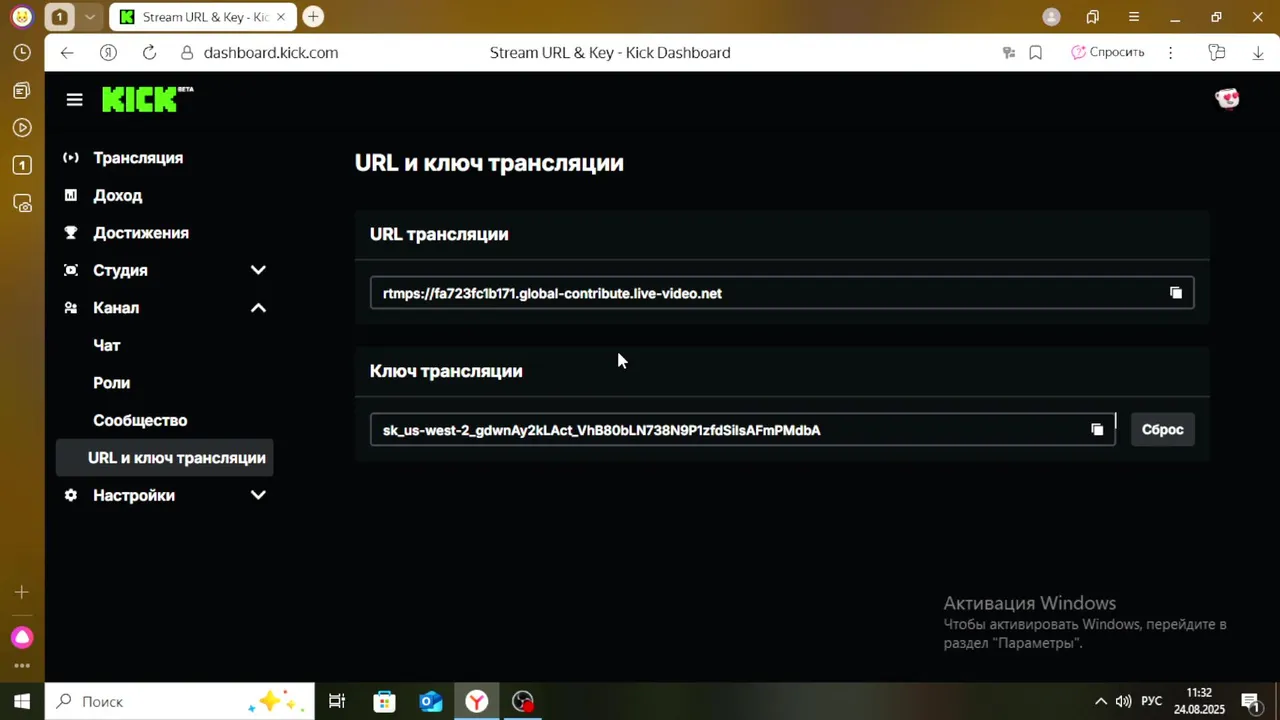Viewport: 1280px width, 720px height.
Task: Switch to the Stream URL & Key browser tab
Action: (203, 17)
